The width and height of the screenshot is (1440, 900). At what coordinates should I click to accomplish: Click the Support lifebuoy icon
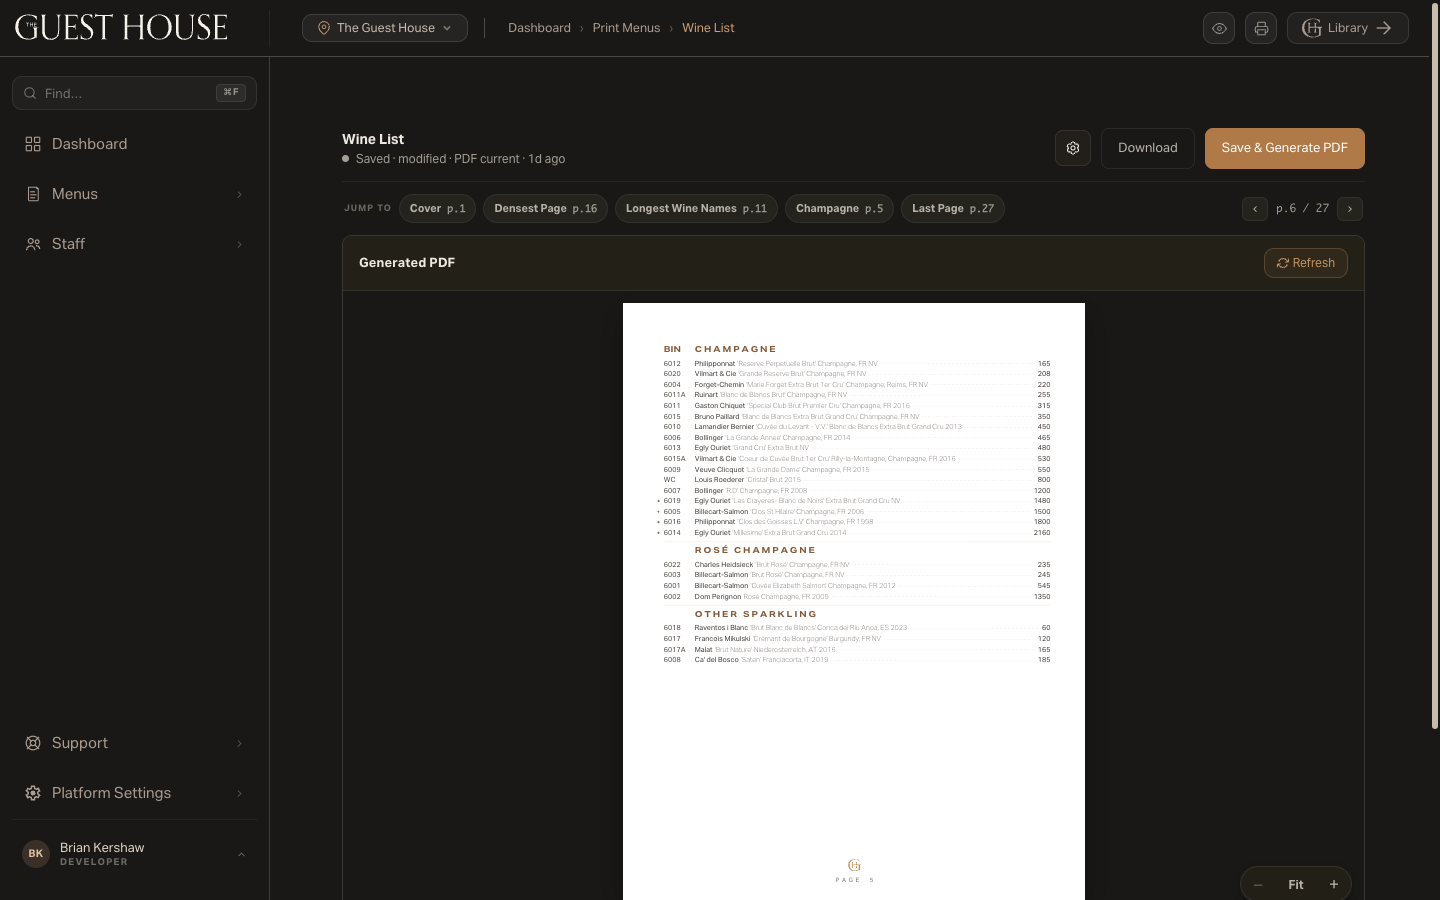[33, 743]
